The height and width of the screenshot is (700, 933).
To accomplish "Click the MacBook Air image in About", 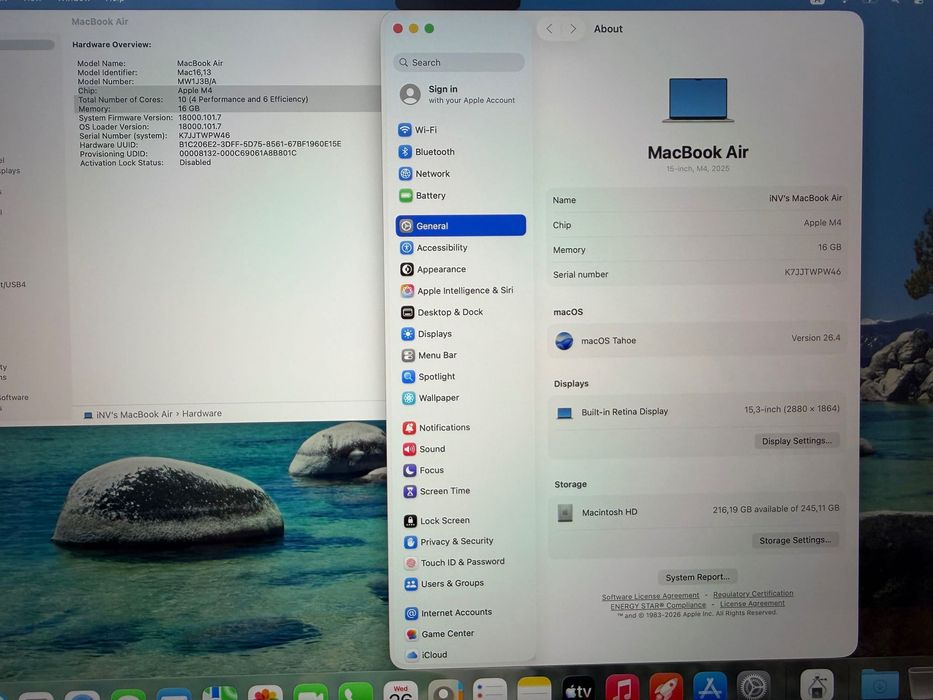I will (697, 100).
